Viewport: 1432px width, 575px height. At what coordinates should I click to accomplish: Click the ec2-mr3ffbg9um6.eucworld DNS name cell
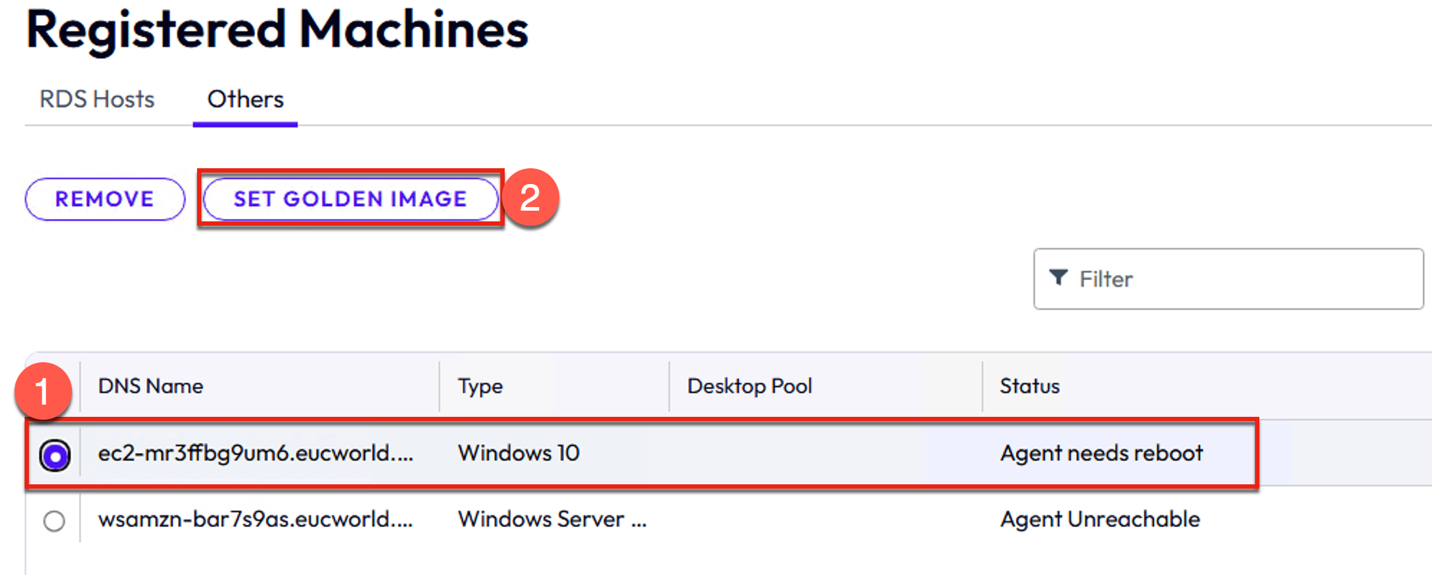[x=255, y=453]
